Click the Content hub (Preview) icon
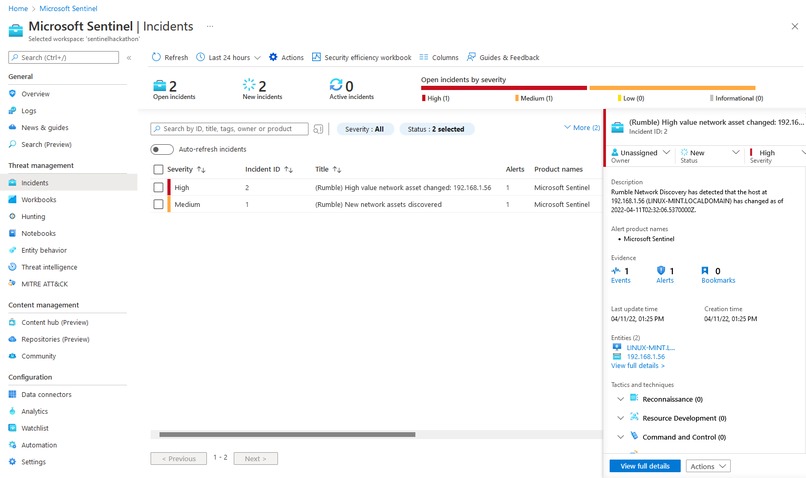Viewport: 806px width, 478px height. click(12, 322)
